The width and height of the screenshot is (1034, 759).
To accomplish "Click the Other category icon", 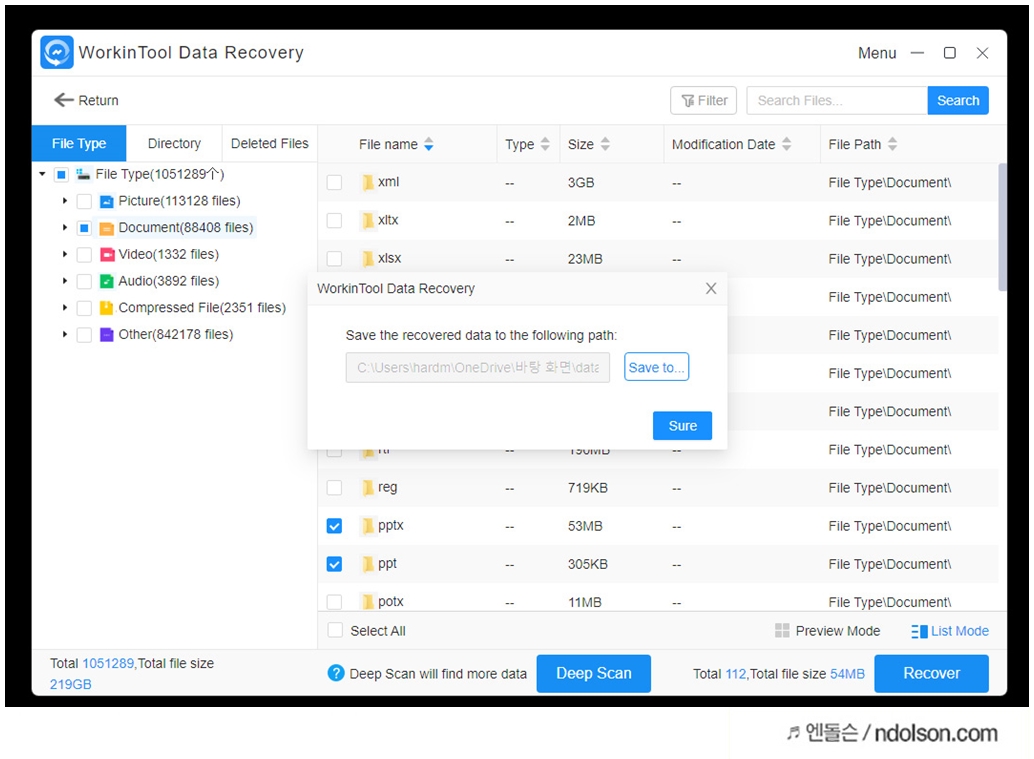I will coord(106,335).
